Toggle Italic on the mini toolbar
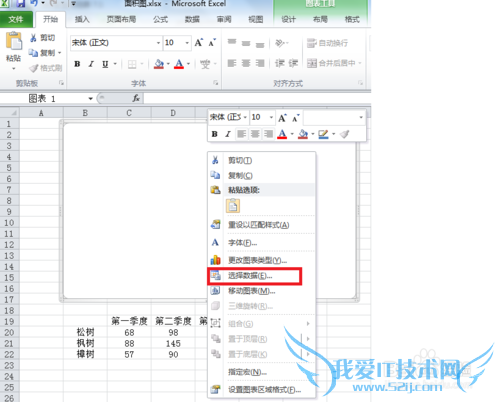Viewport: 500px width, 402px height. coord(228,134)
